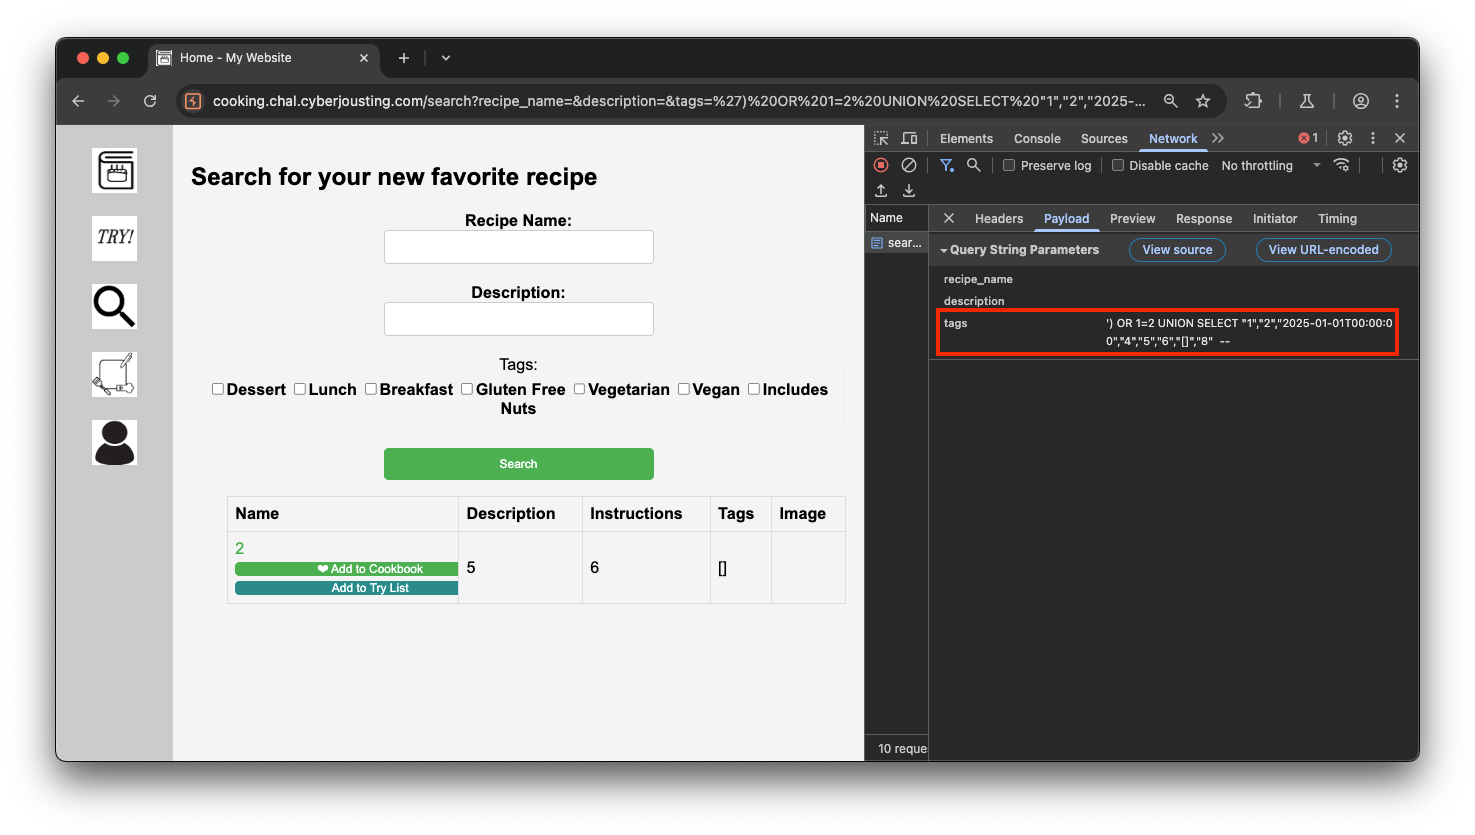Open the Initiator tab of the request

pos(1275,219)
